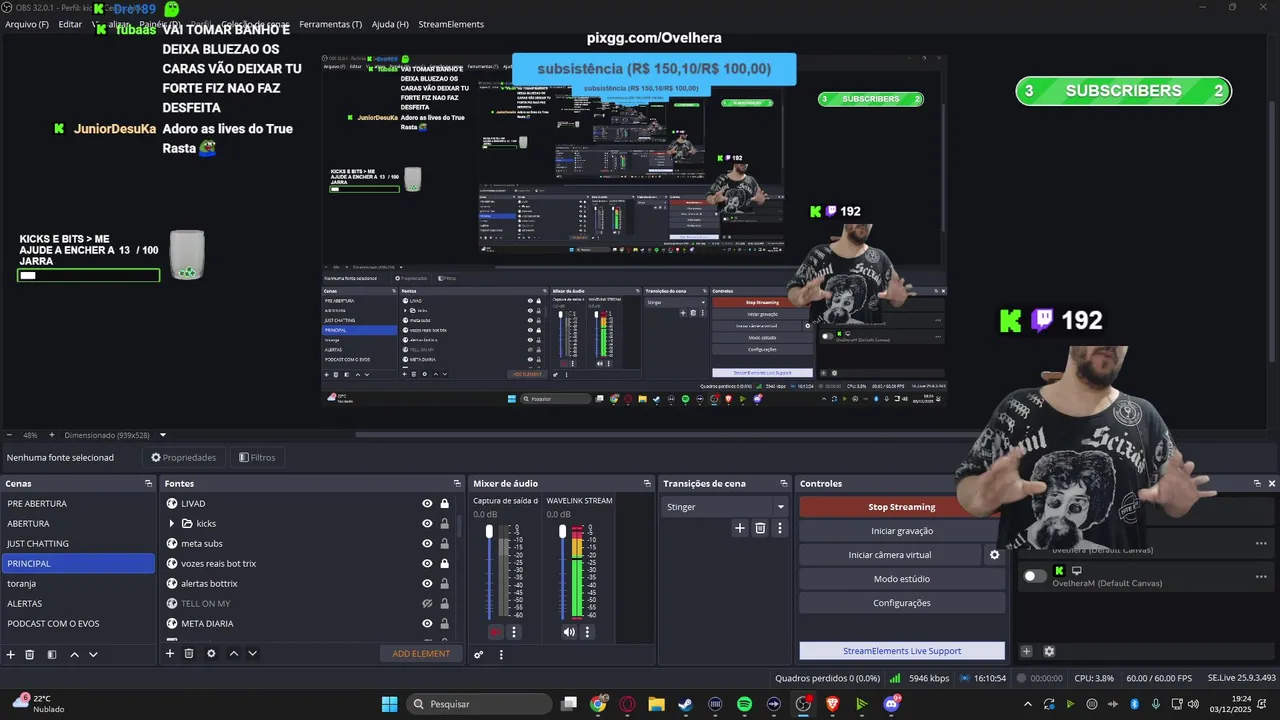This screenshot has height=720, width=1280.
Task: Open preview scaling dropdown next to Dimensionado
Action: [x=163, y=435]
